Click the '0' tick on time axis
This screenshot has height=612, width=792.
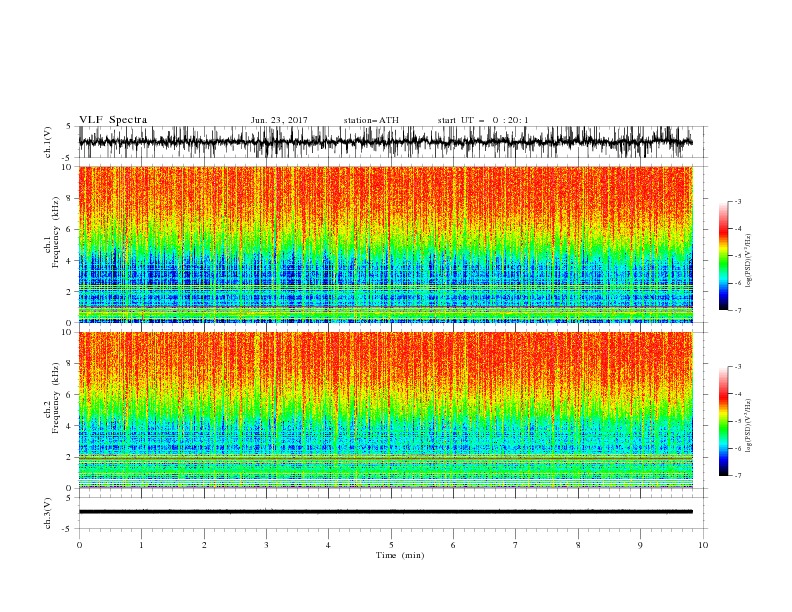(x=79, y=545)
